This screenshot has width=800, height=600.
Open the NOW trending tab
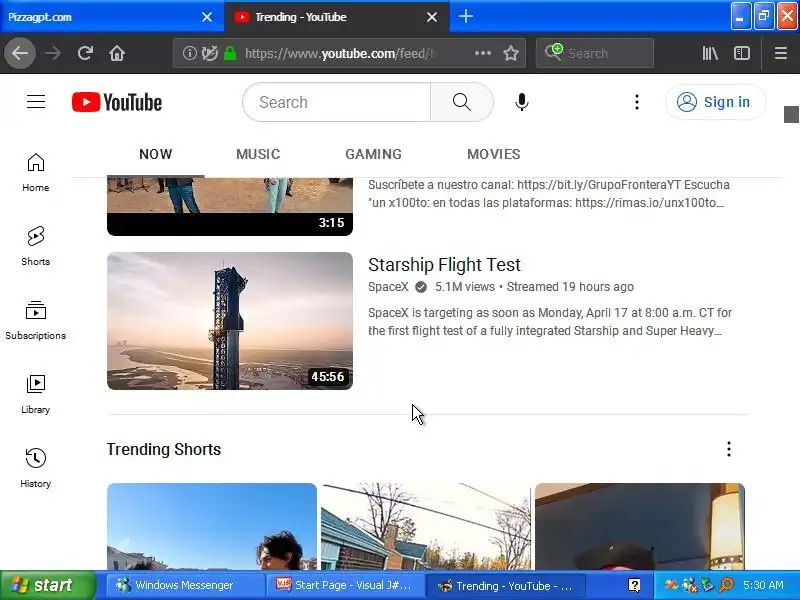click(156, 154)
